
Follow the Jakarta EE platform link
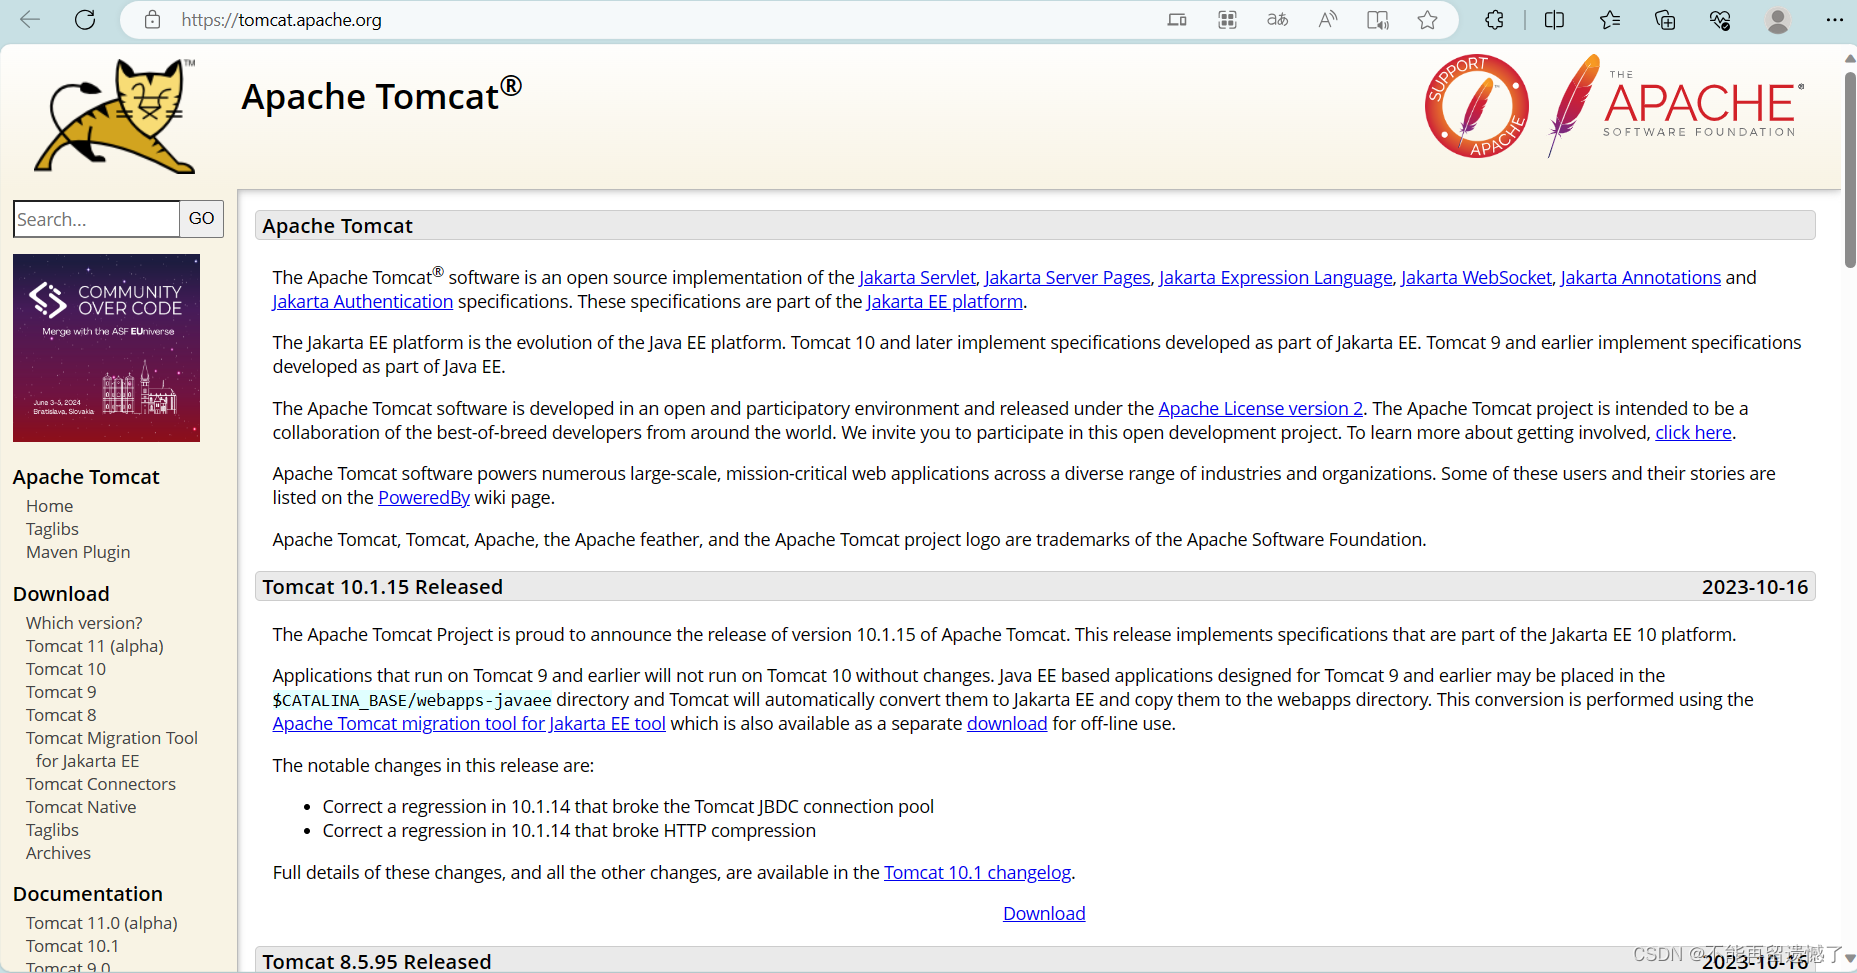coord(945,301)
